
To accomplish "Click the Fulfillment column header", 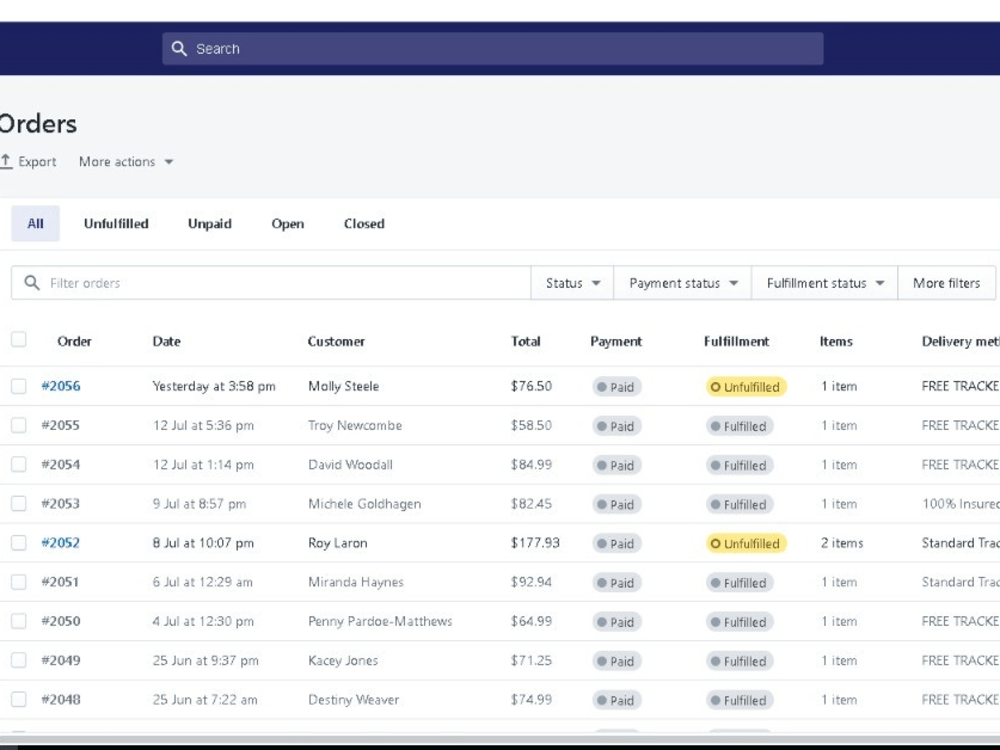I will point(737,341).
